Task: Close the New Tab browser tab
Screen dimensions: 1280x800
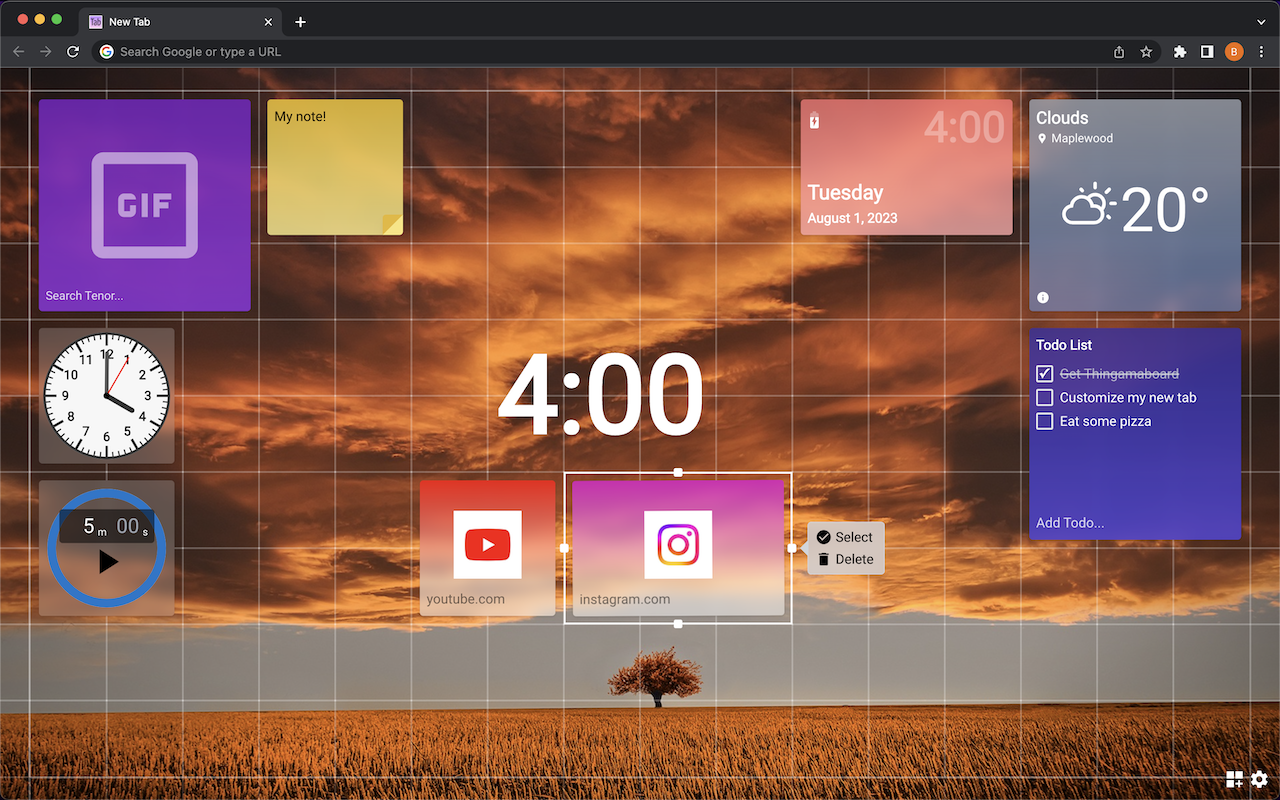Action: (268, 22)
